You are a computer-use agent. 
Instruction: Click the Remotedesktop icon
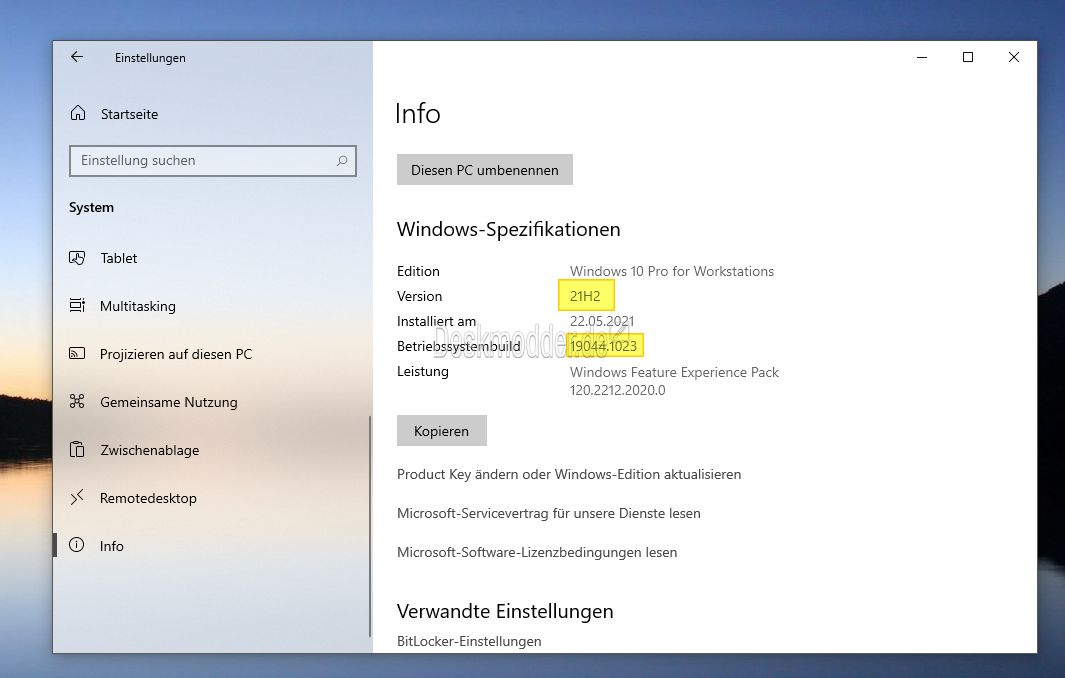coord(77,497)
